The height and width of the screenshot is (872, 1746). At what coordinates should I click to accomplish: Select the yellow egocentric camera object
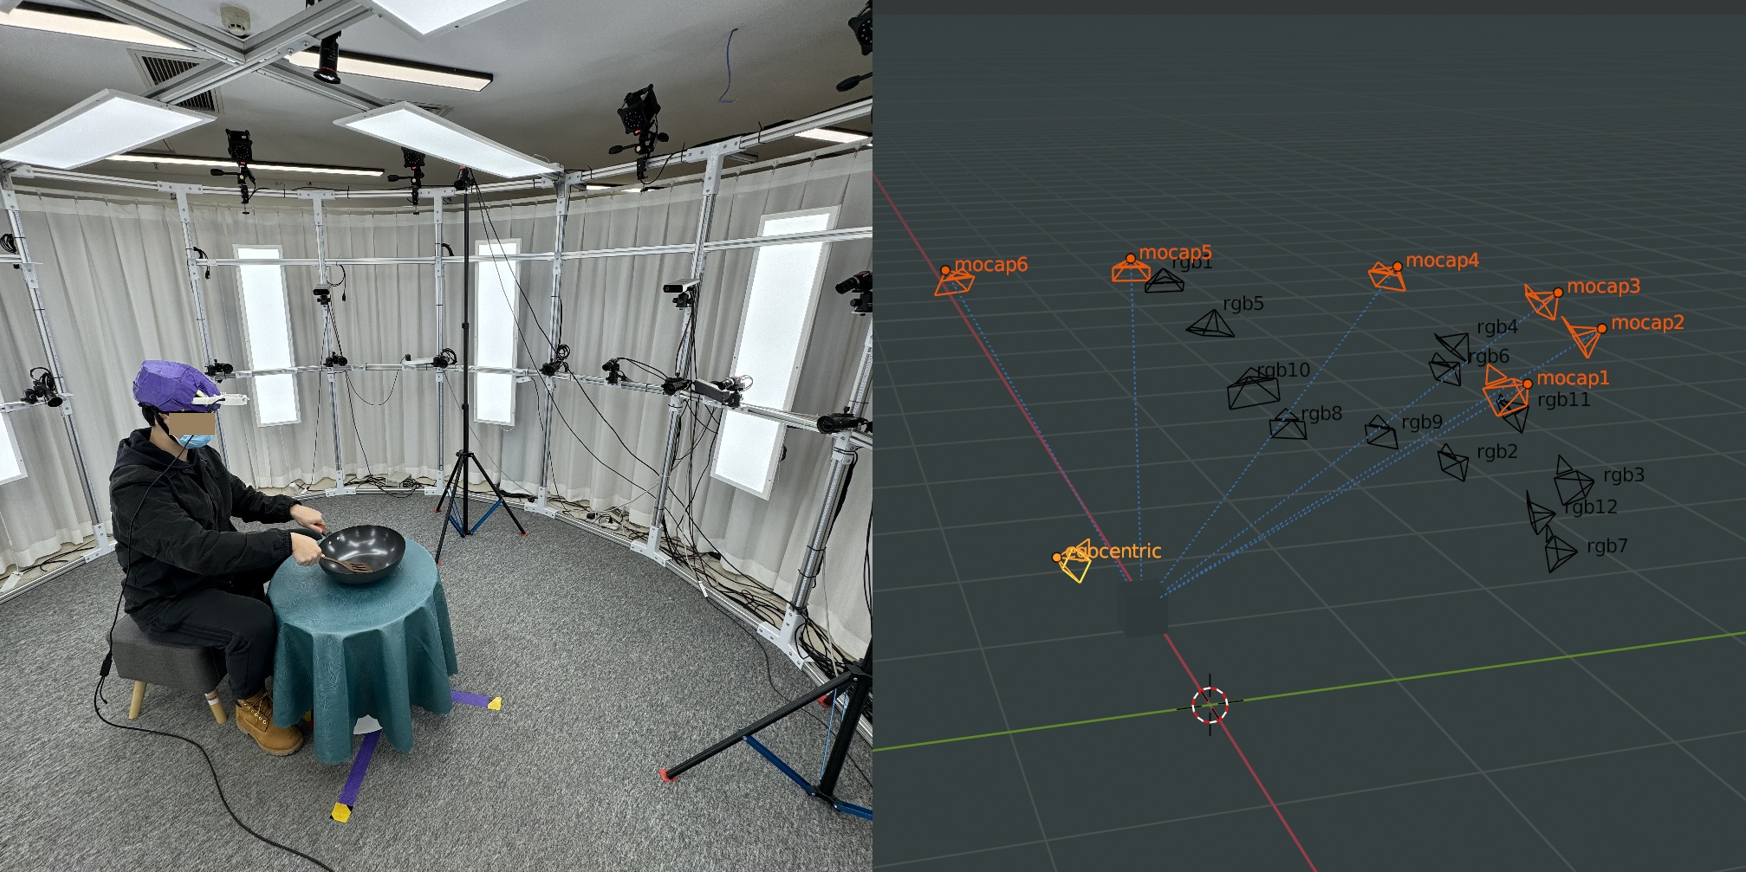(1074, 561)
